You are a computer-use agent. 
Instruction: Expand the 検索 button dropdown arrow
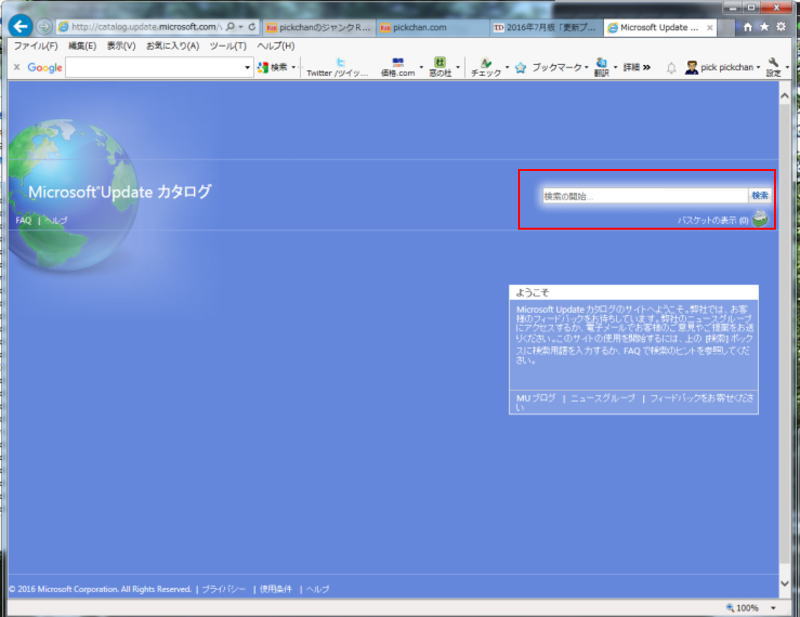[x=293, y=67]
